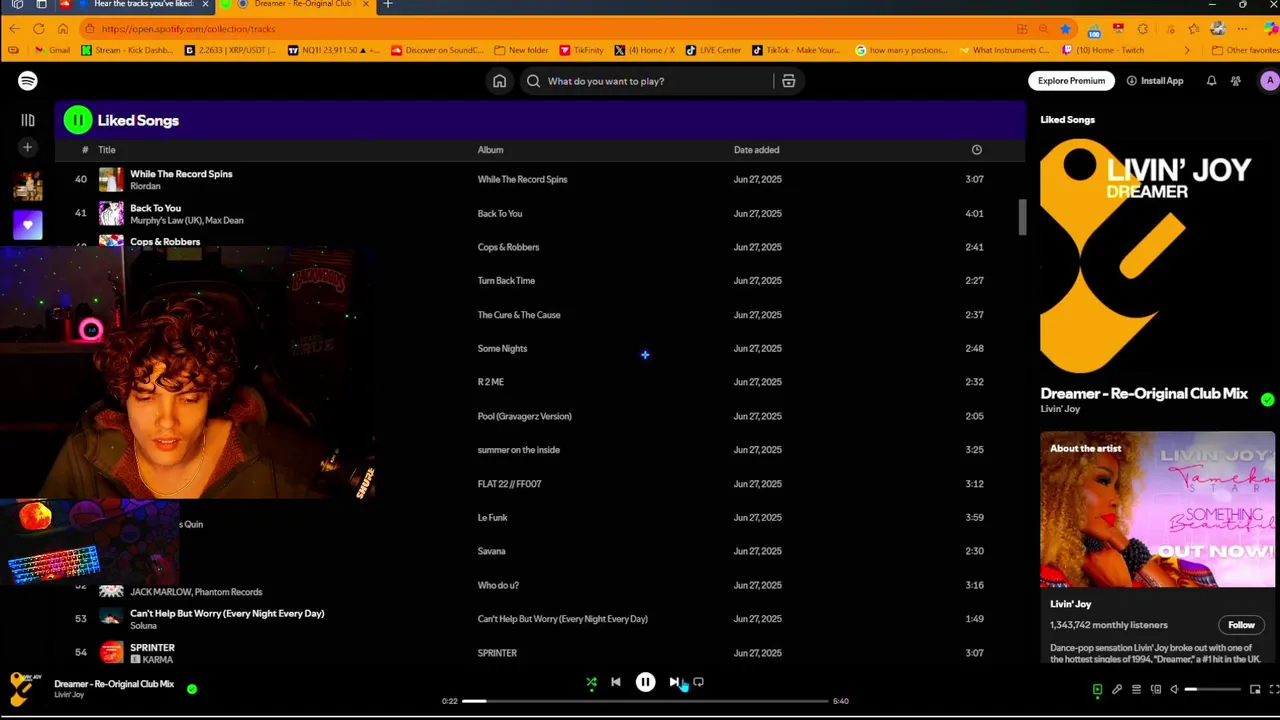
Task: Select the track While The Record Spins
Action: pyautogui.click(x=181, y=174)
